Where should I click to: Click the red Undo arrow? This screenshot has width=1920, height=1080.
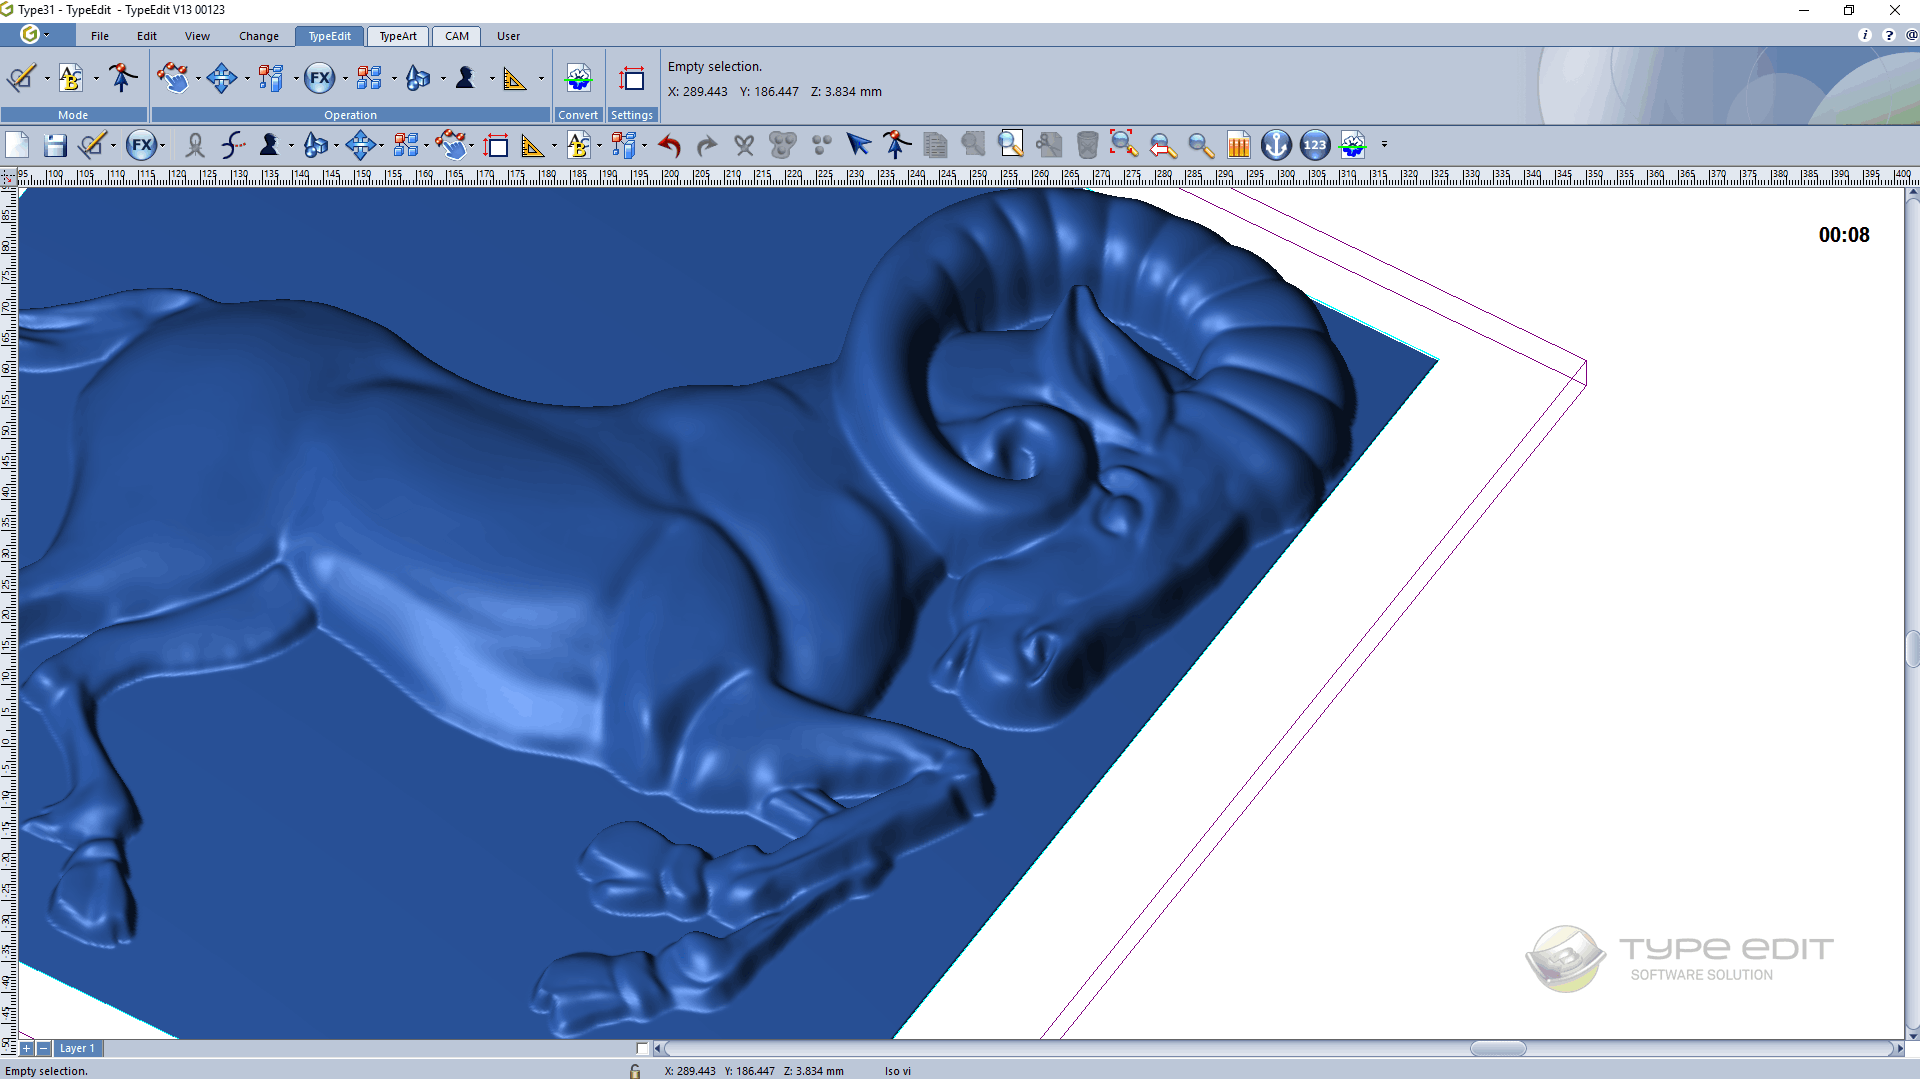pyautogui.click(x=669, y=146)
